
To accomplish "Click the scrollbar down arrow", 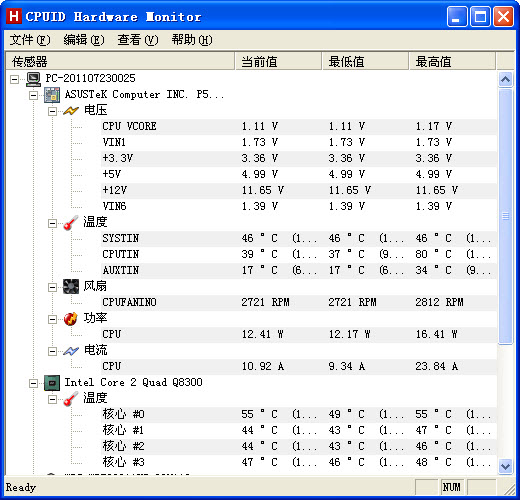I will click(506, 466).
